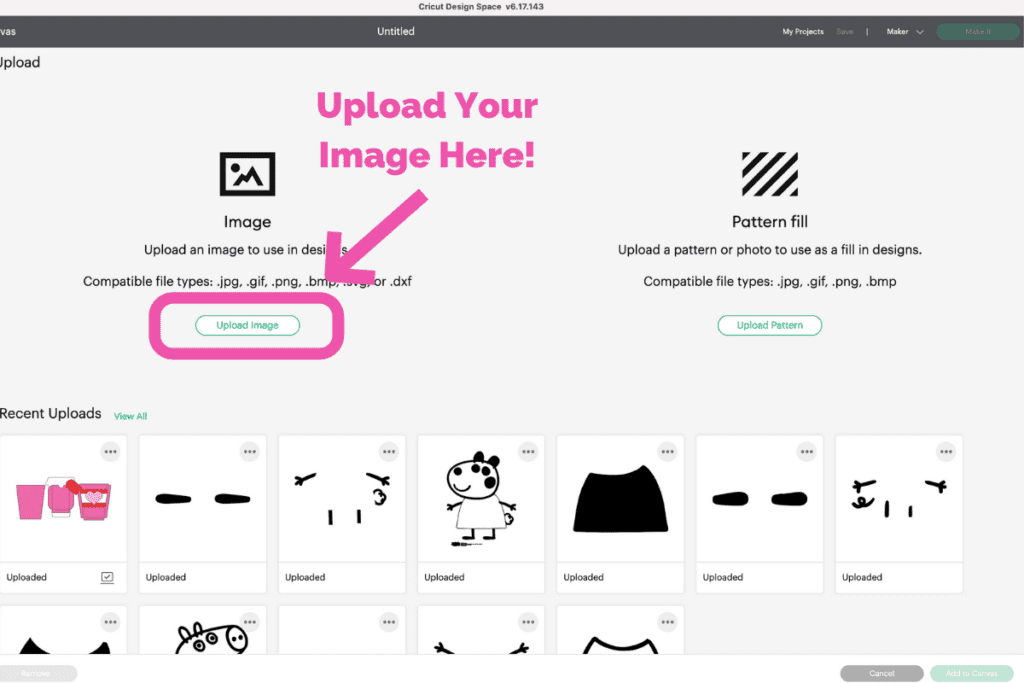Image resolution: width=1024 pixels, height=683 pixels.
Task: Click the Make It button
Action: click(978, 31)
